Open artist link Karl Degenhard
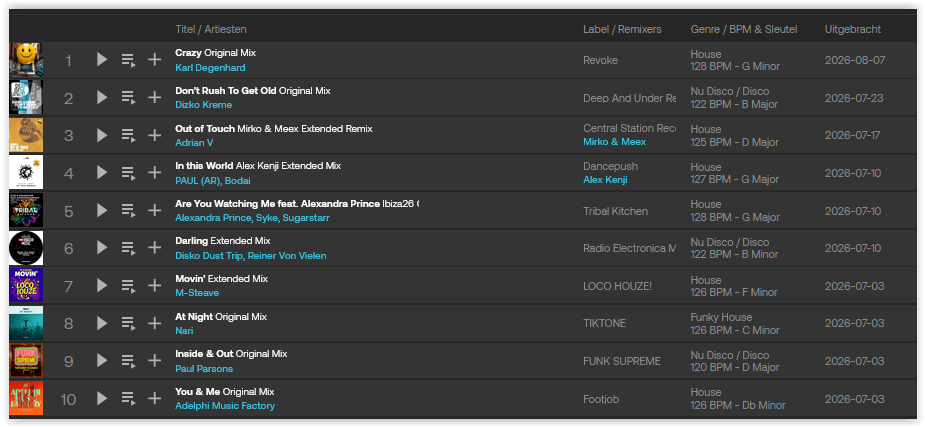Screen dimensions: 925x427 pyautogui.click(x=210, y=67)
